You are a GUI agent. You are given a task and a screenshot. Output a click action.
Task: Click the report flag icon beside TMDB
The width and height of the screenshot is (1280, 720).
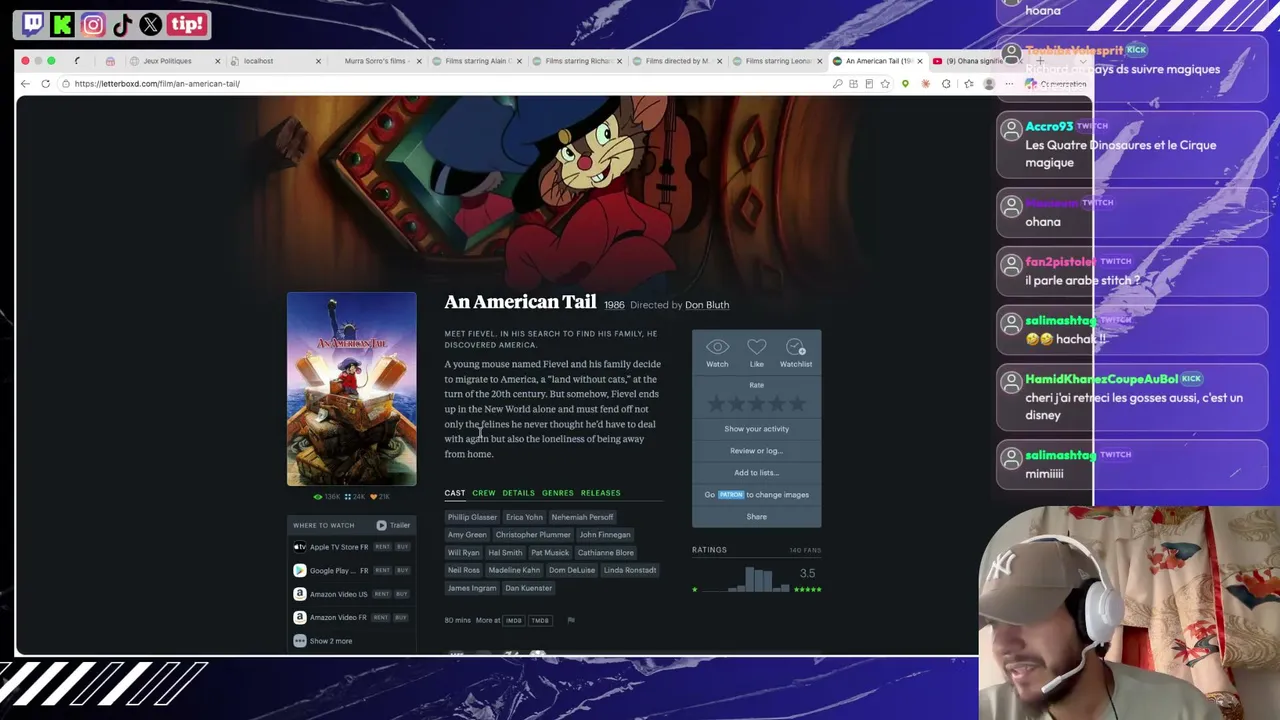click(571, 620)
